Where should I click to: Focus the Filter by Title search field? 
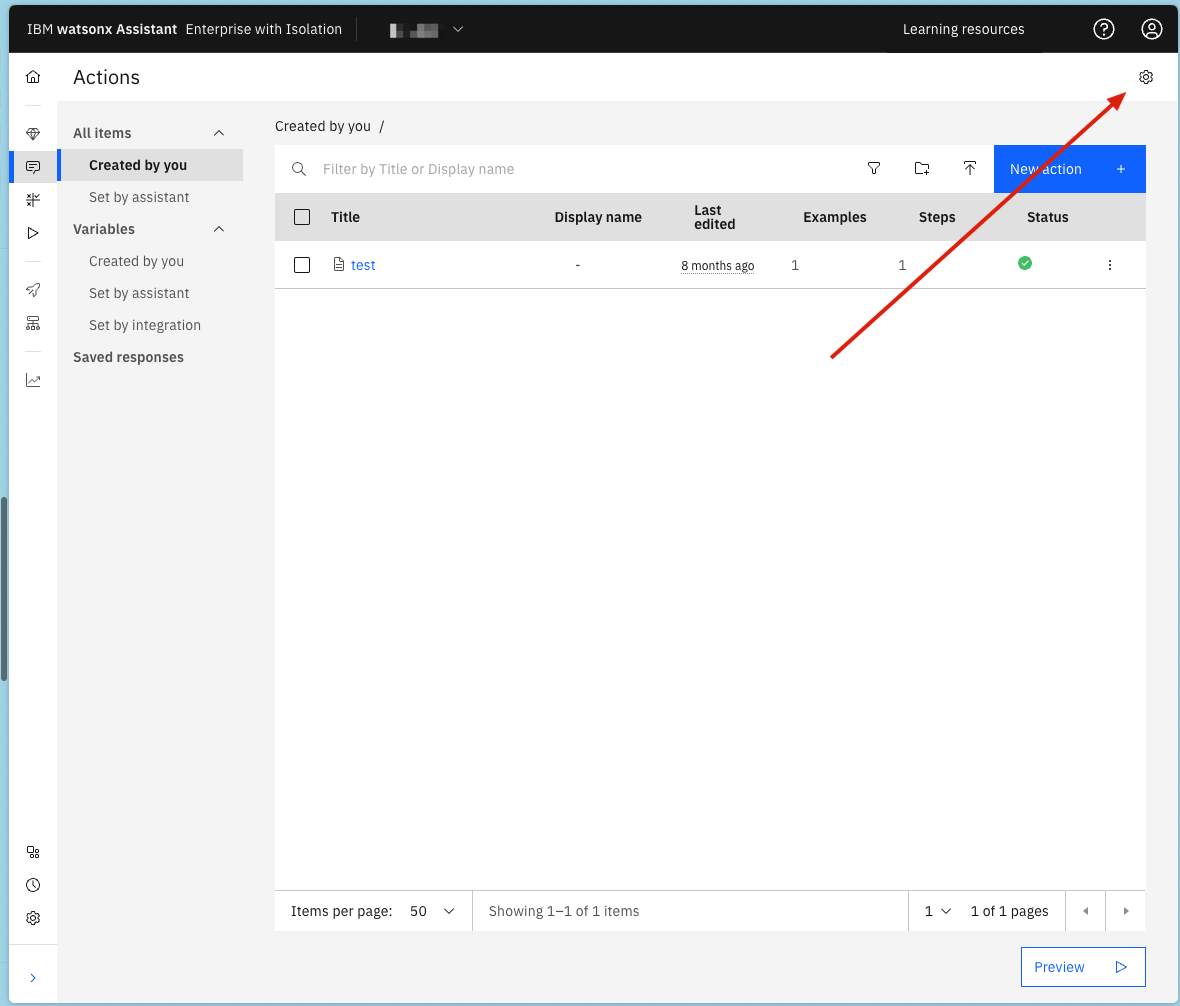pos(579,169)
